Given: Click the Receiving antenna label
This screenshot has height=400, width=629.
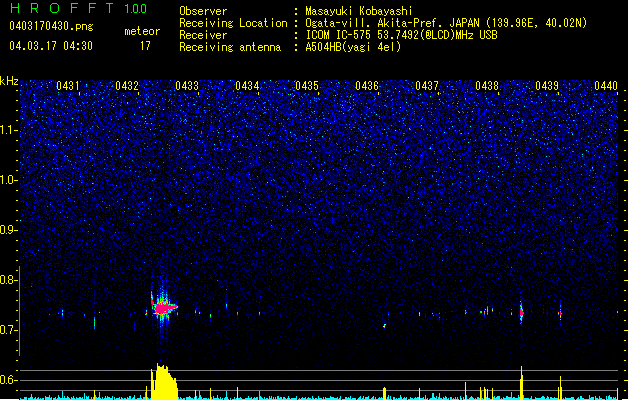Looking at the screenshot, I should (230, 47).
